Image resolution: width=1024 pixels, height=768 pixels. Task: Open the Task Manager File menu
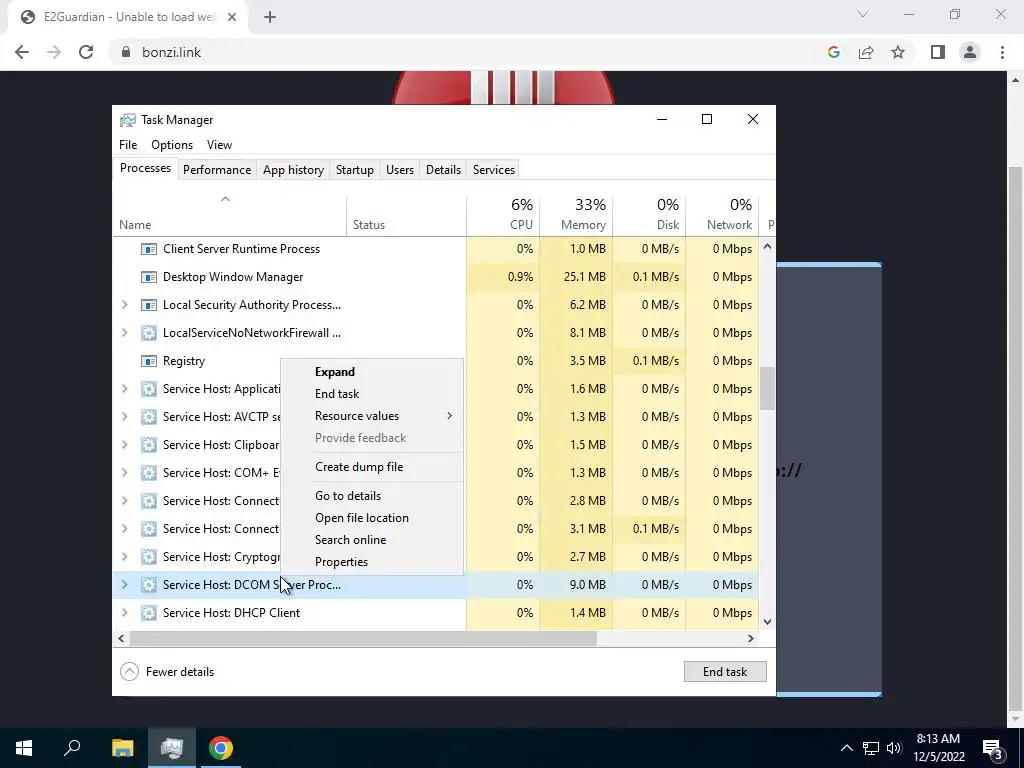(x=128, y=145)
